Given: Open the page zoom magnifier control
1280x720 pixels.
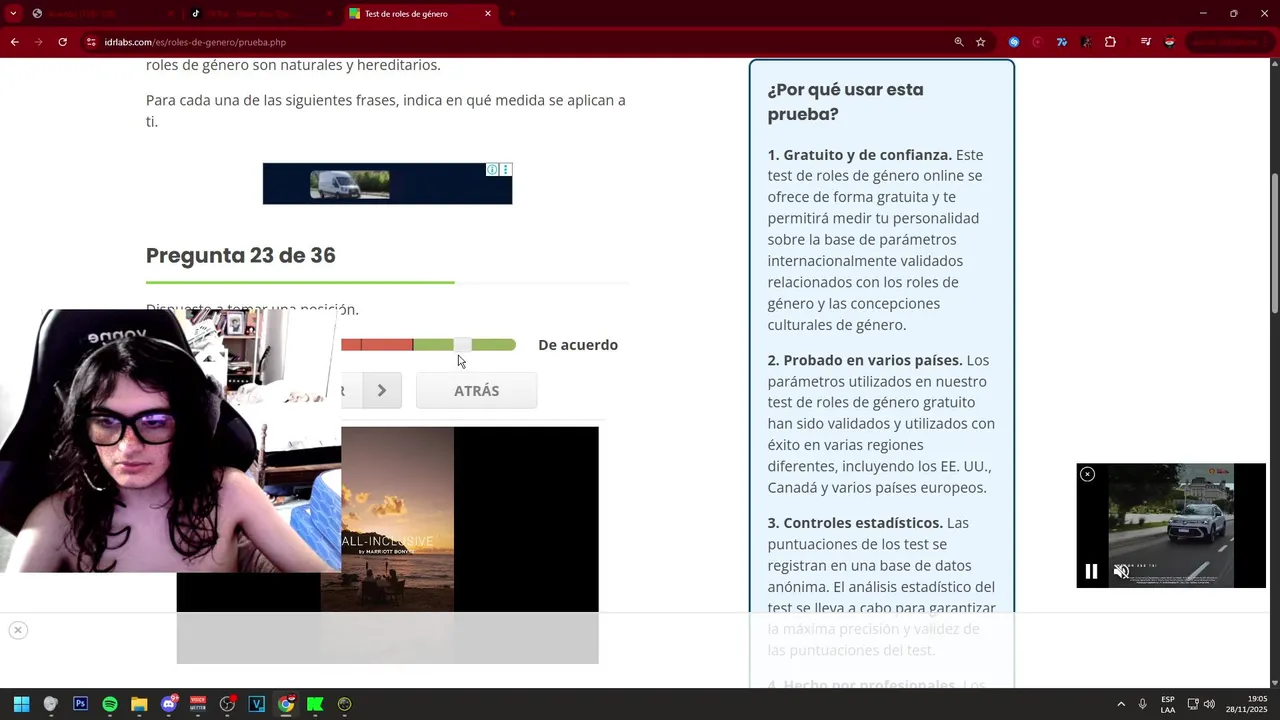Looking at the screenshot, I should click(959, 42).
